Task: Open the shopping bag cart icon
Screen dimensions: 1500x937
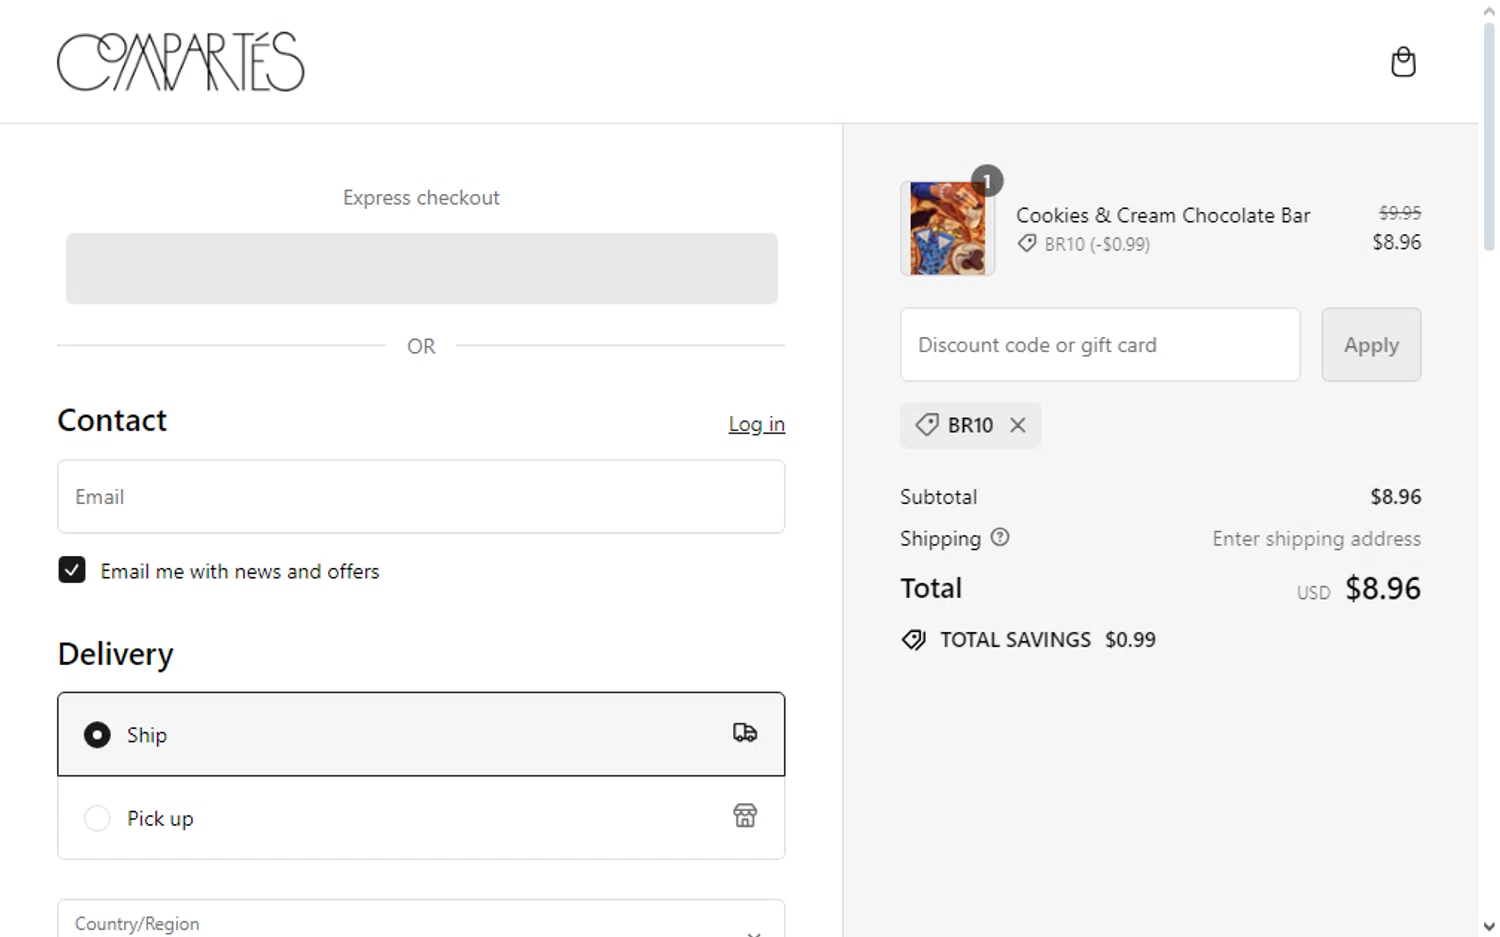Action: [1403, 62]
